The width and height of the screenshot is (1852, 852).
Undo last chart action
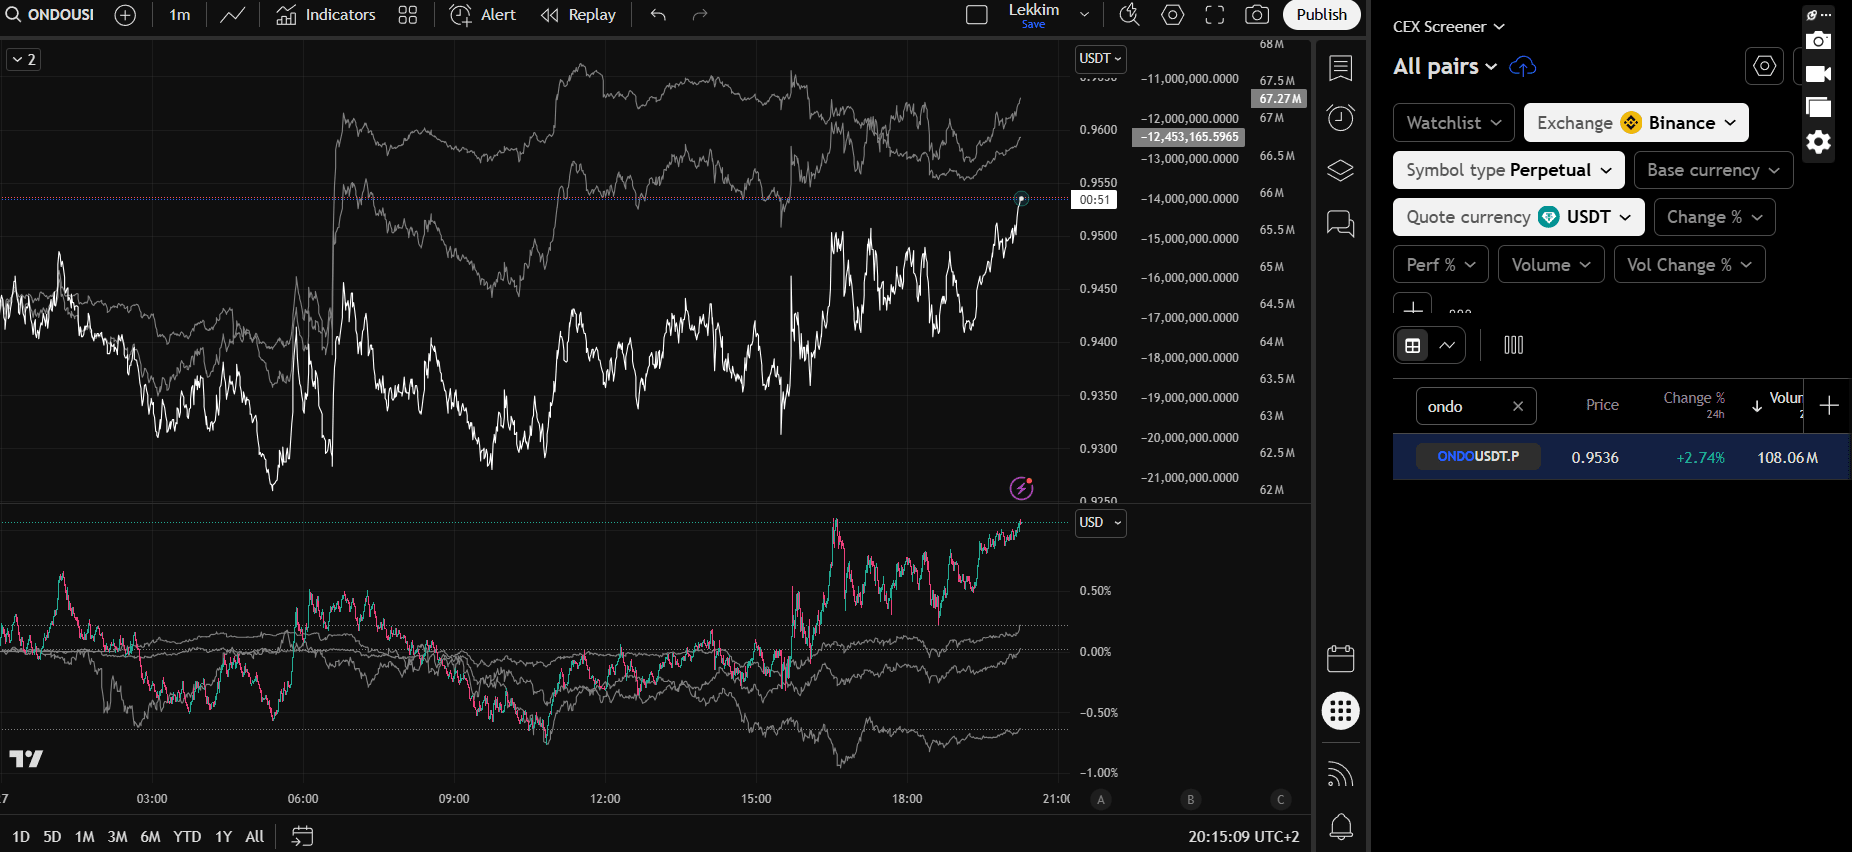(x=658, y=15)
